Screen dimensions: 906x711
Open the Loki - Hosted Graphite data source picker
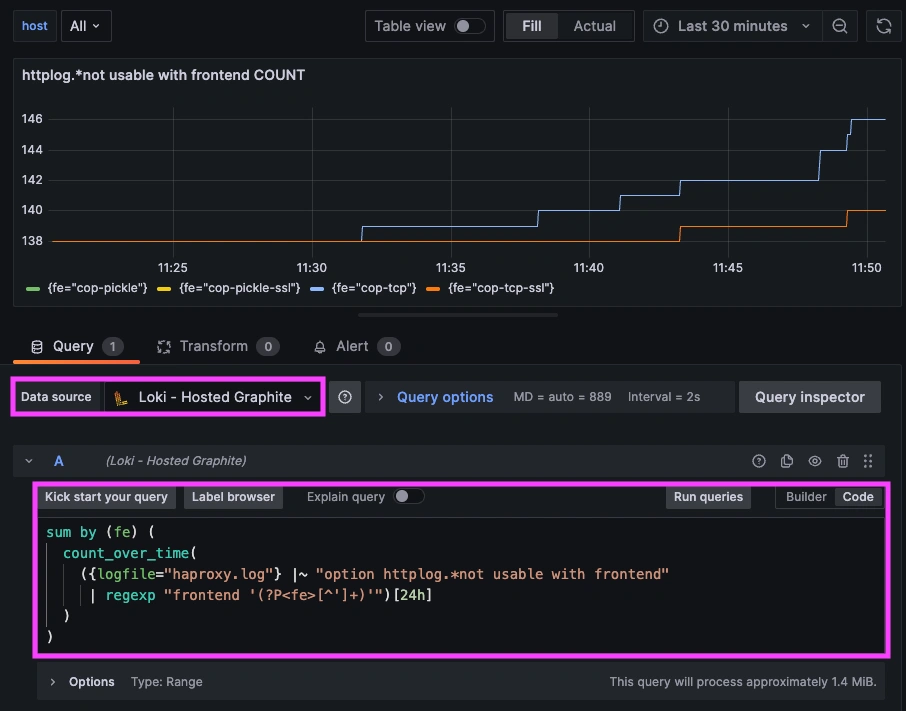(x=213, y=397)
